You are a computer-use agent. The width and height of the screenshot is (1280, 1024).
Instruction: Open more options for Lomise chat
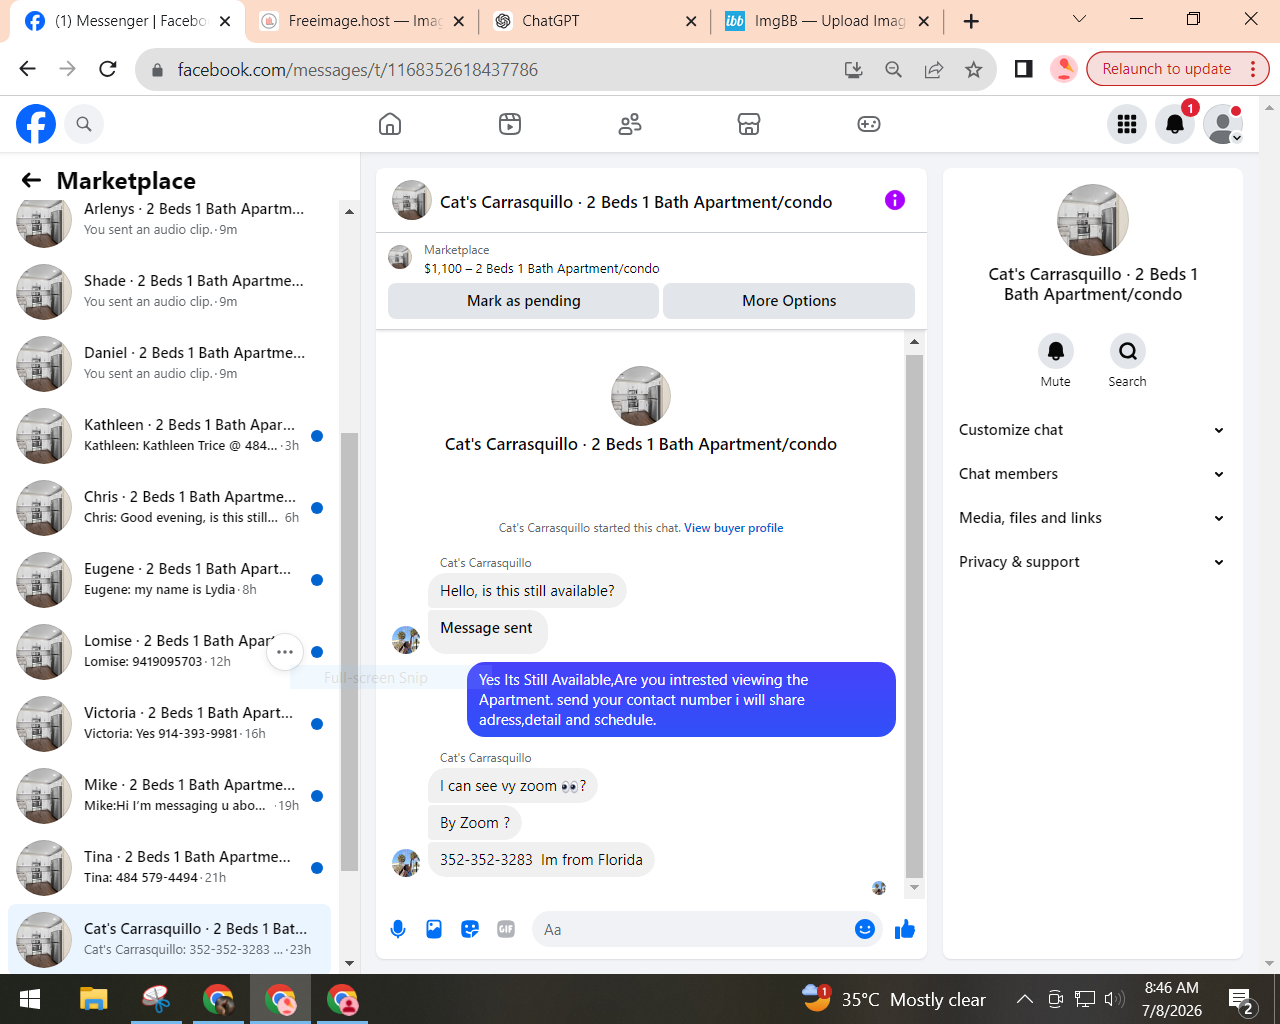pyautogui.click(x=285, y=652)
